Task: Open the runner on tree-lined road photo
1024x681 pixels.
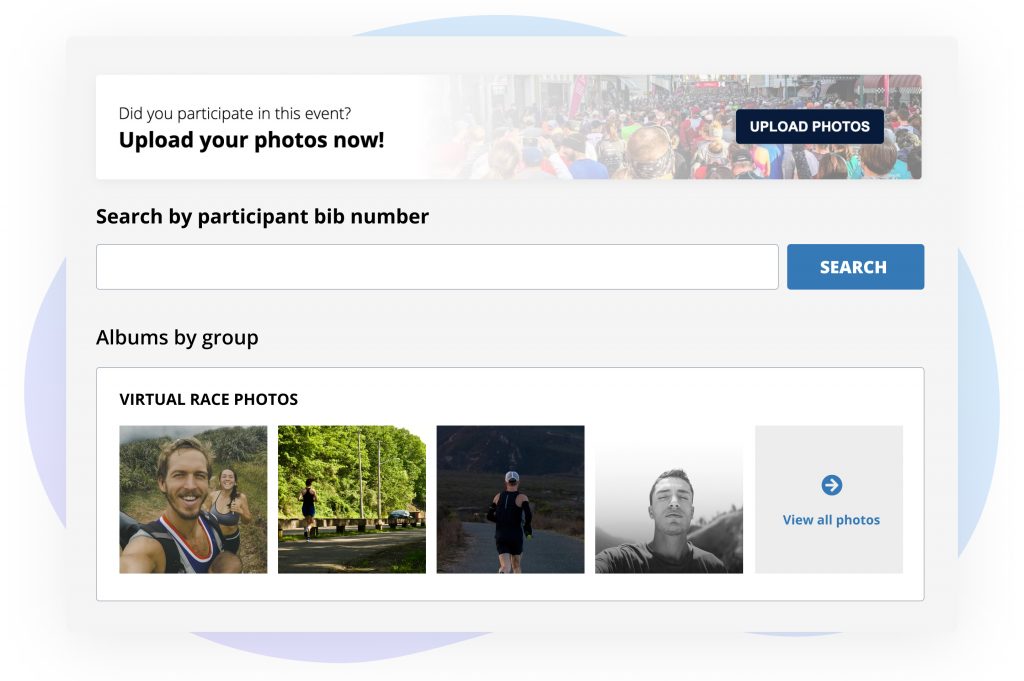Action: coord(352,499)
